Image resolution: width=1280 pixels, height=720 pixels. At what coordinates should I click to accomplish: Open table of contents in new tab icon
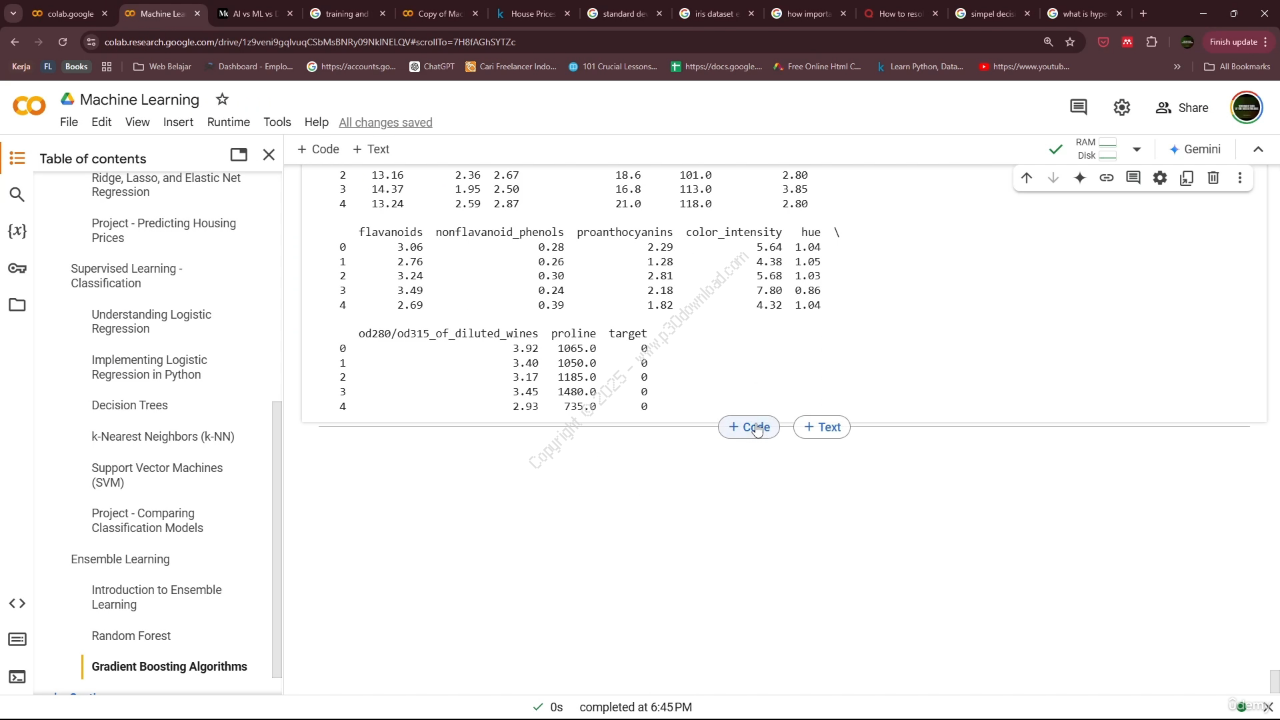pos(238,155)
